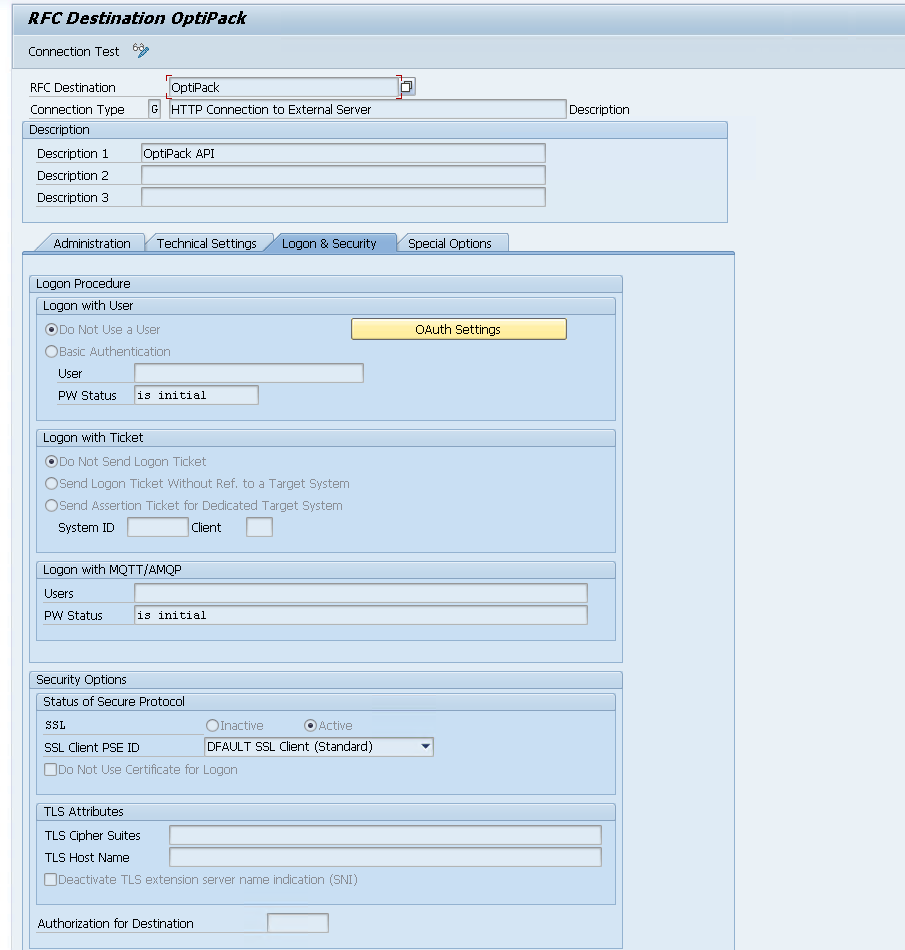Switch to the Administration tab
The height and width of the screenshot is (950, 905).
pos(91,243)
